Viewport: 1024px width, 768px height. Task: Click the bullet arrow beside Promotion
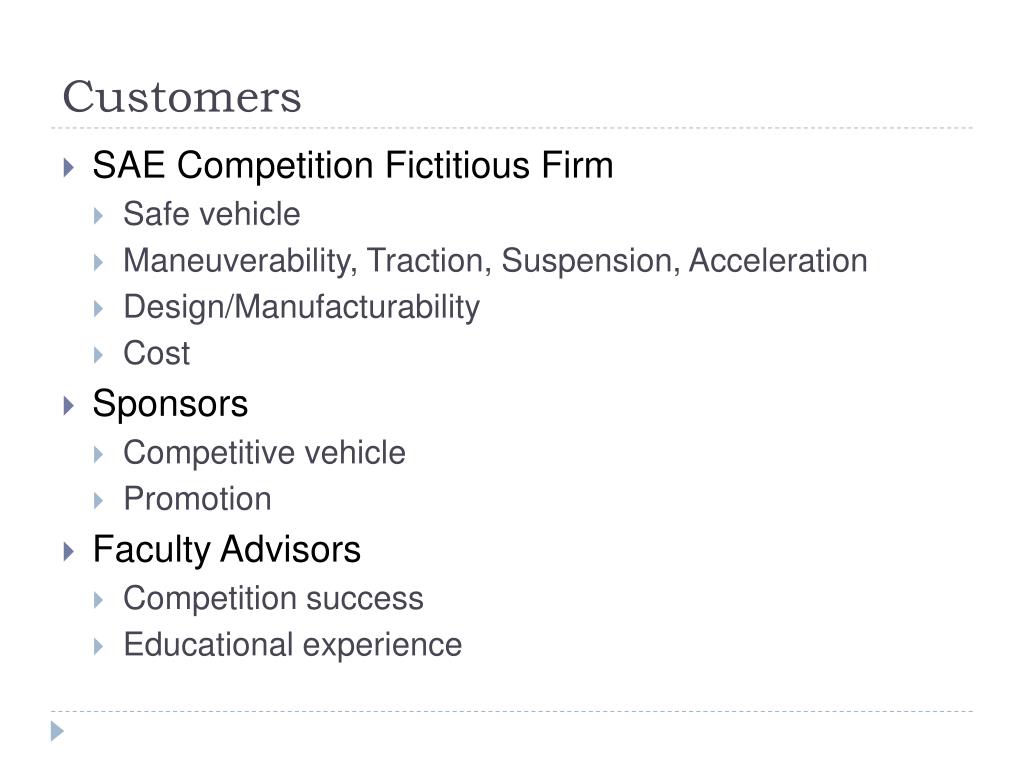pos(99,501)
